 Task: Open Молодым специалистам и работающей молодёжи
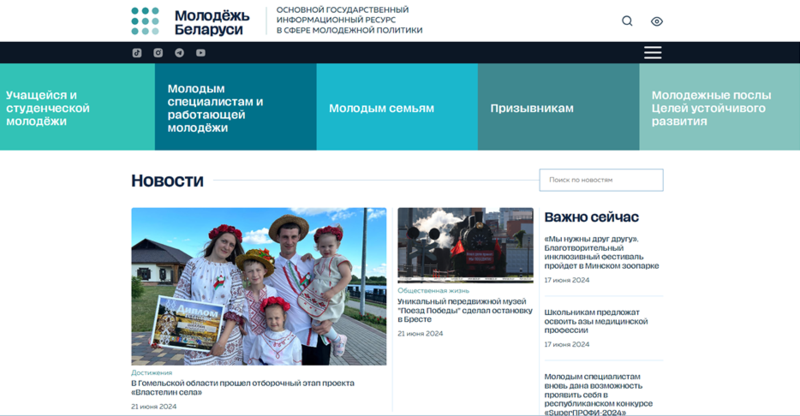pos(235,107)
